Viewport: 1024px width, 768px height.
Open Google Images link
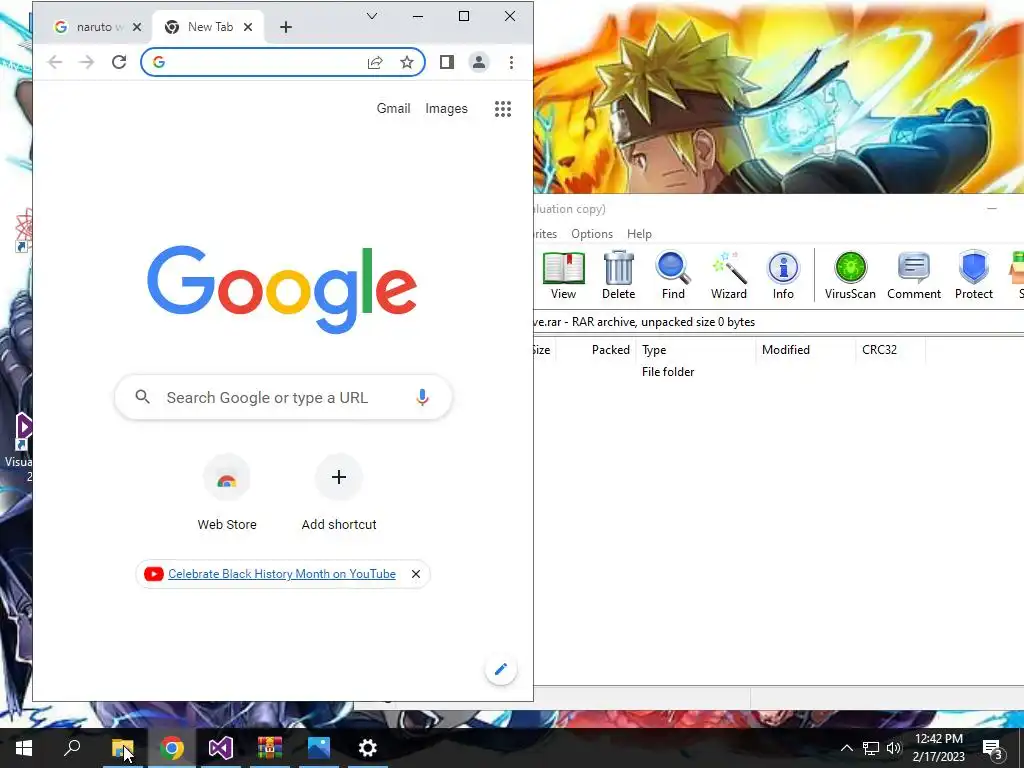(446, 108)
